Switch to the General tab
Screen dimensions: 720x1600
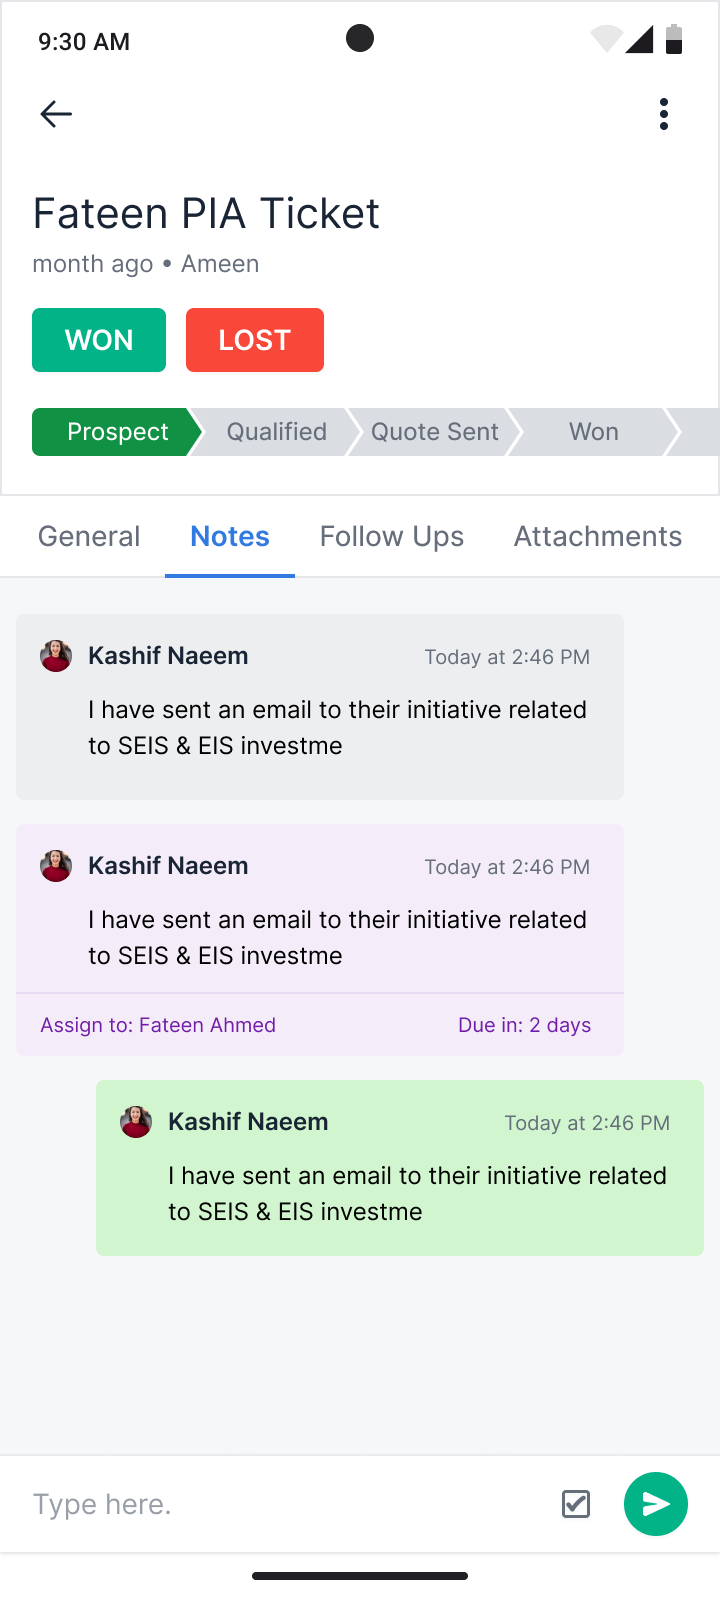coord(89,537)
